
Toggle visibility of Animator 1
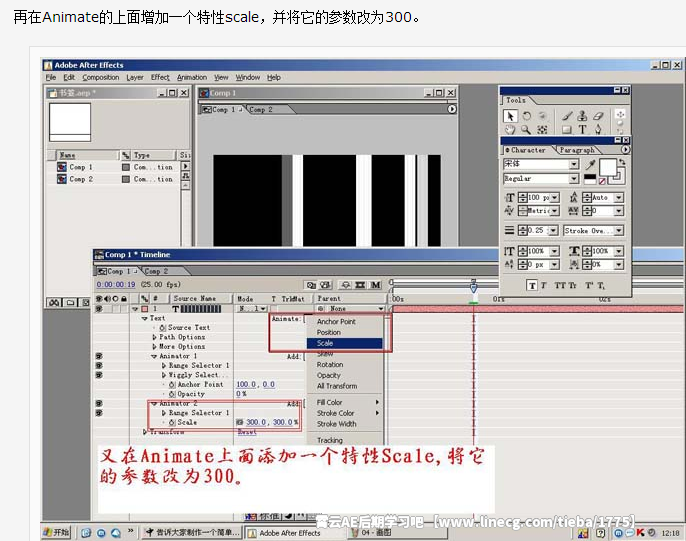click(x=99, y=356)
